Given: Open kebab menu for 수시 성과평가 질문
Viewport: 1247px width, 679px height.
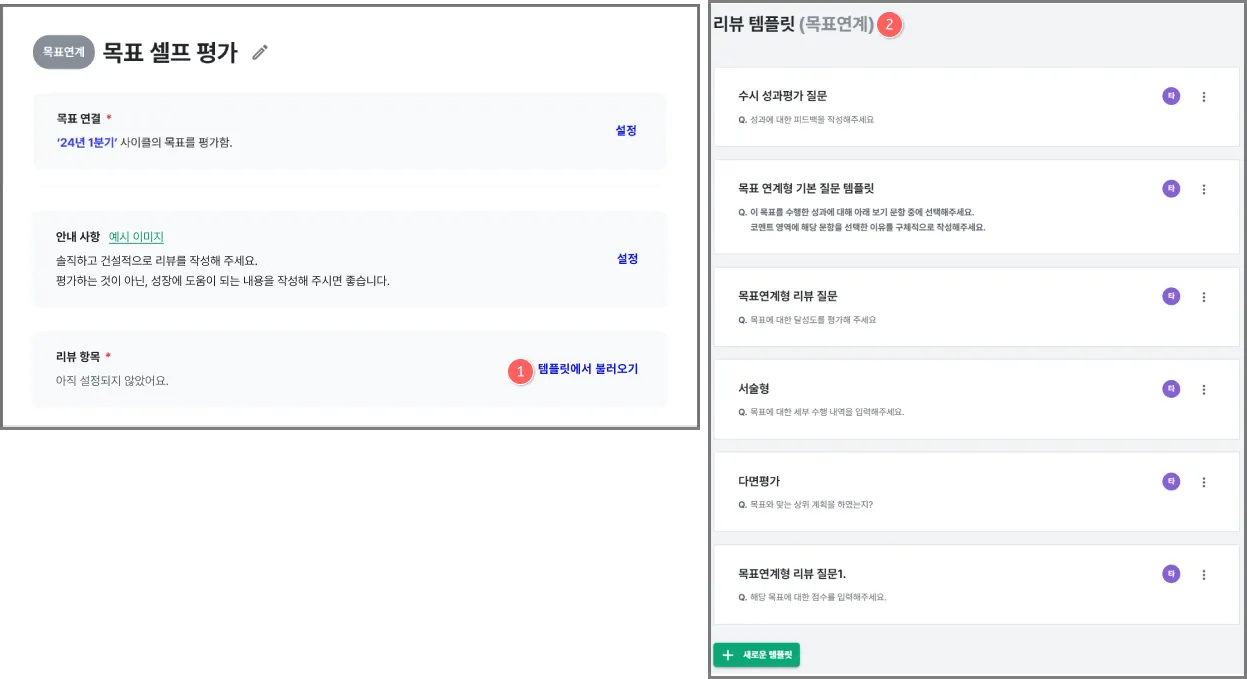Looking at the screenshot, I should [1204, 97].
